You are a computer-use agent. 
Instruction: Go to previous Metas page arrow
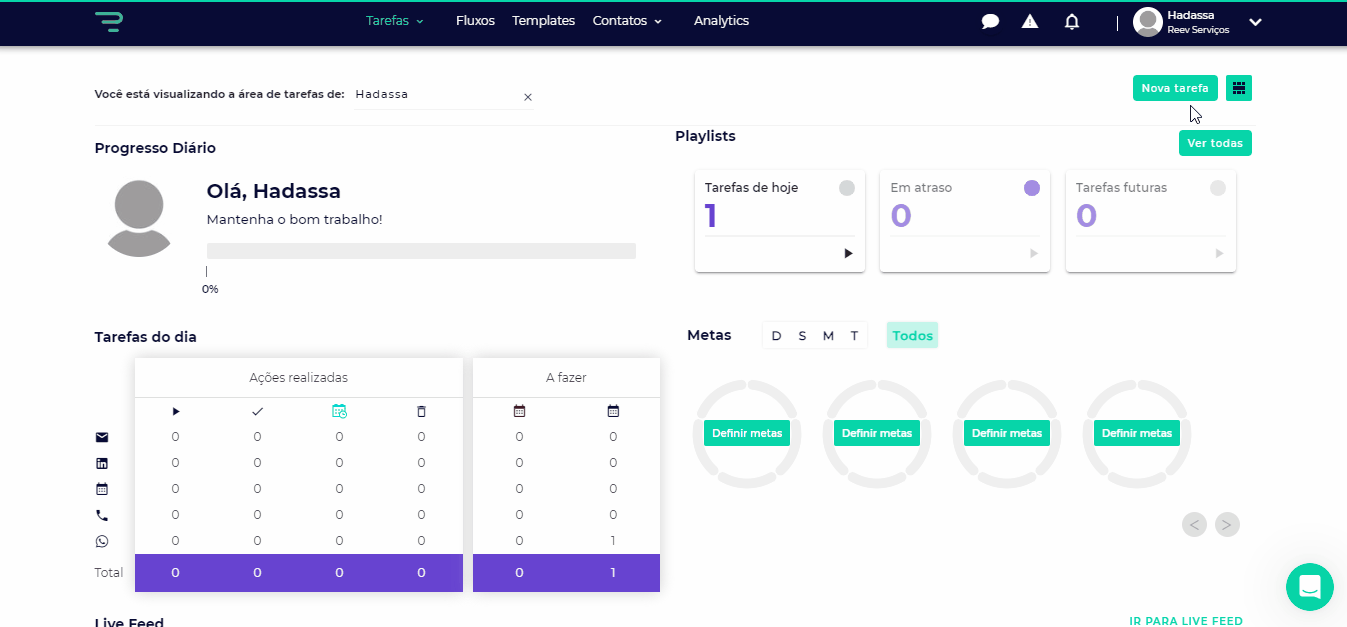[1194, 524]
